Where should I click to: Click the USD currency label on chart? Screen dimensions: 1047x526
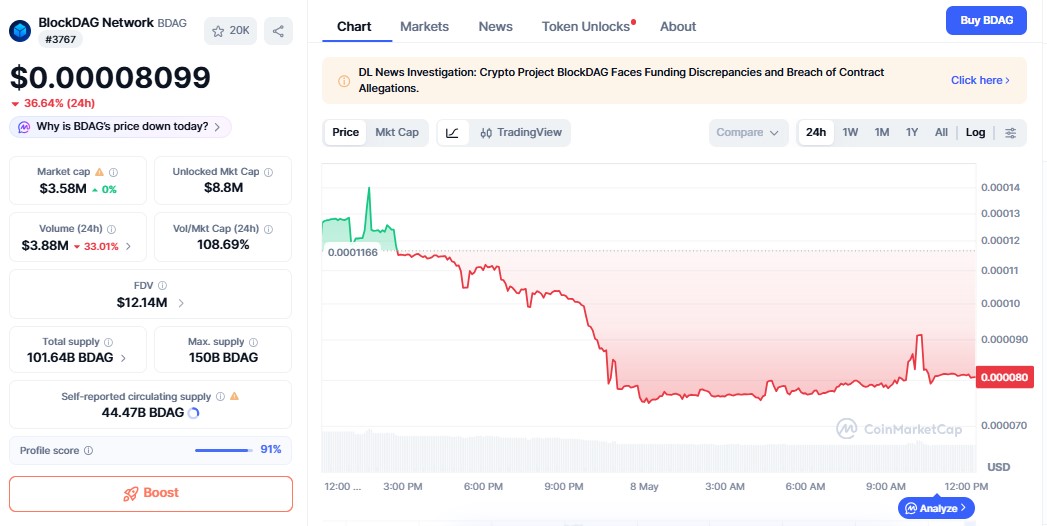point(998,467)
